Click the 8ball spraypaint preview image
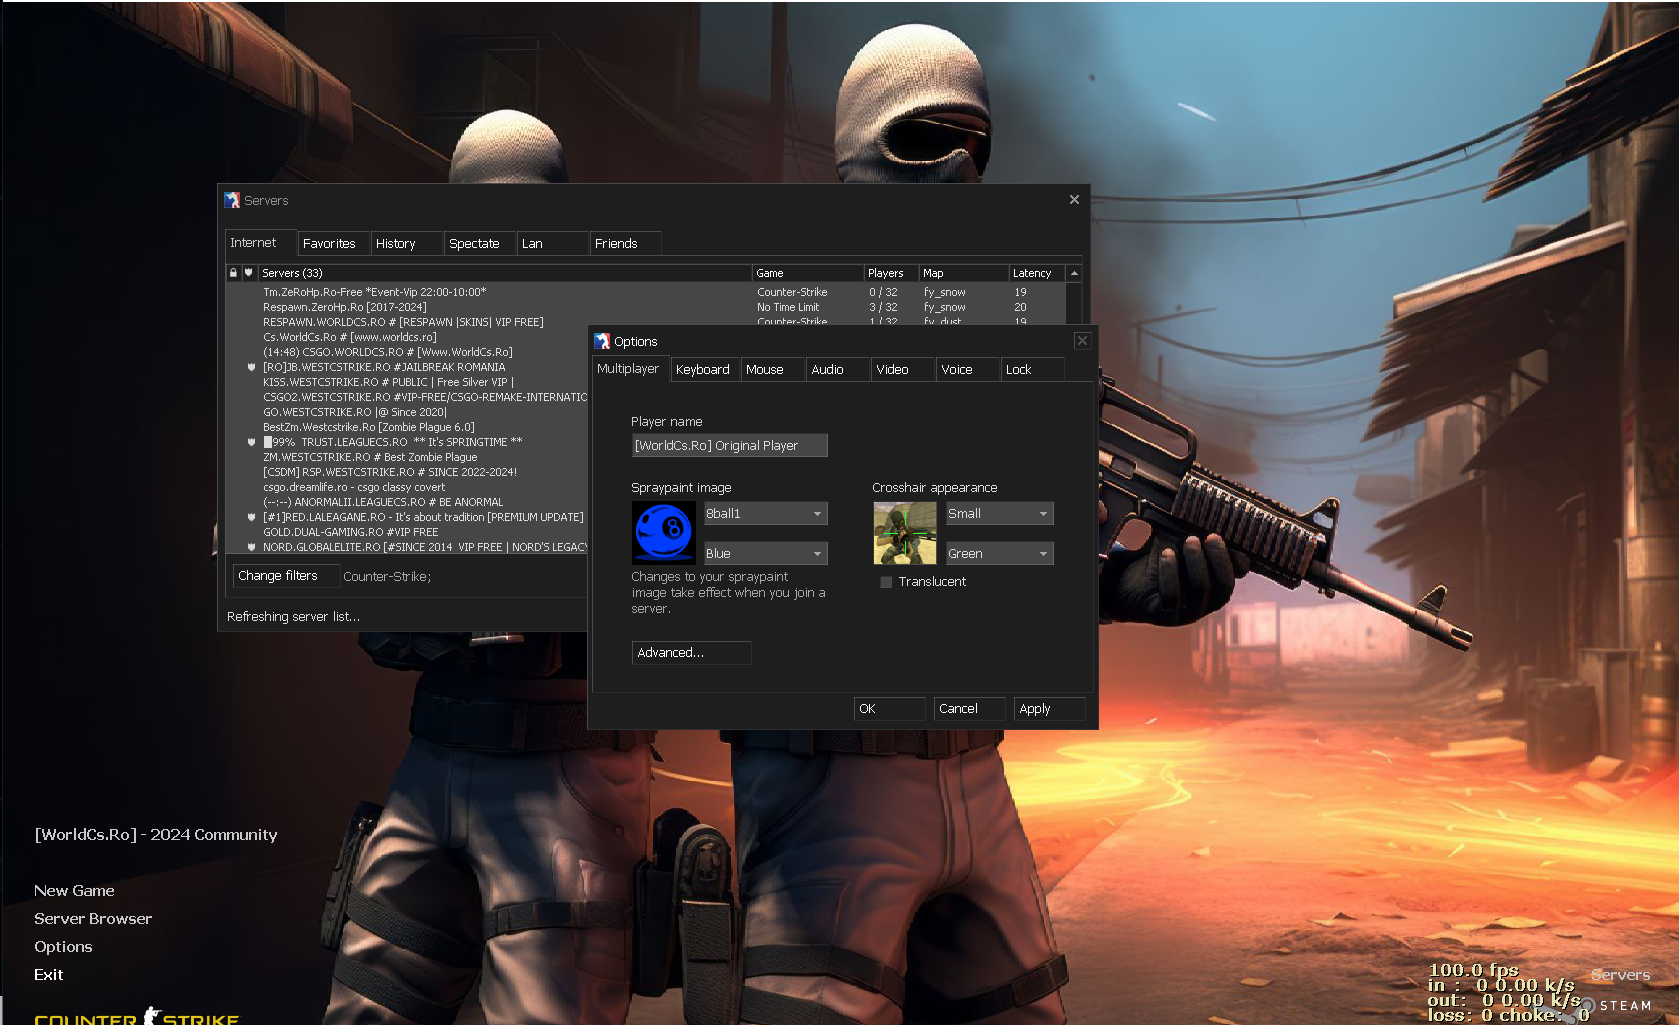 point(663,533)
